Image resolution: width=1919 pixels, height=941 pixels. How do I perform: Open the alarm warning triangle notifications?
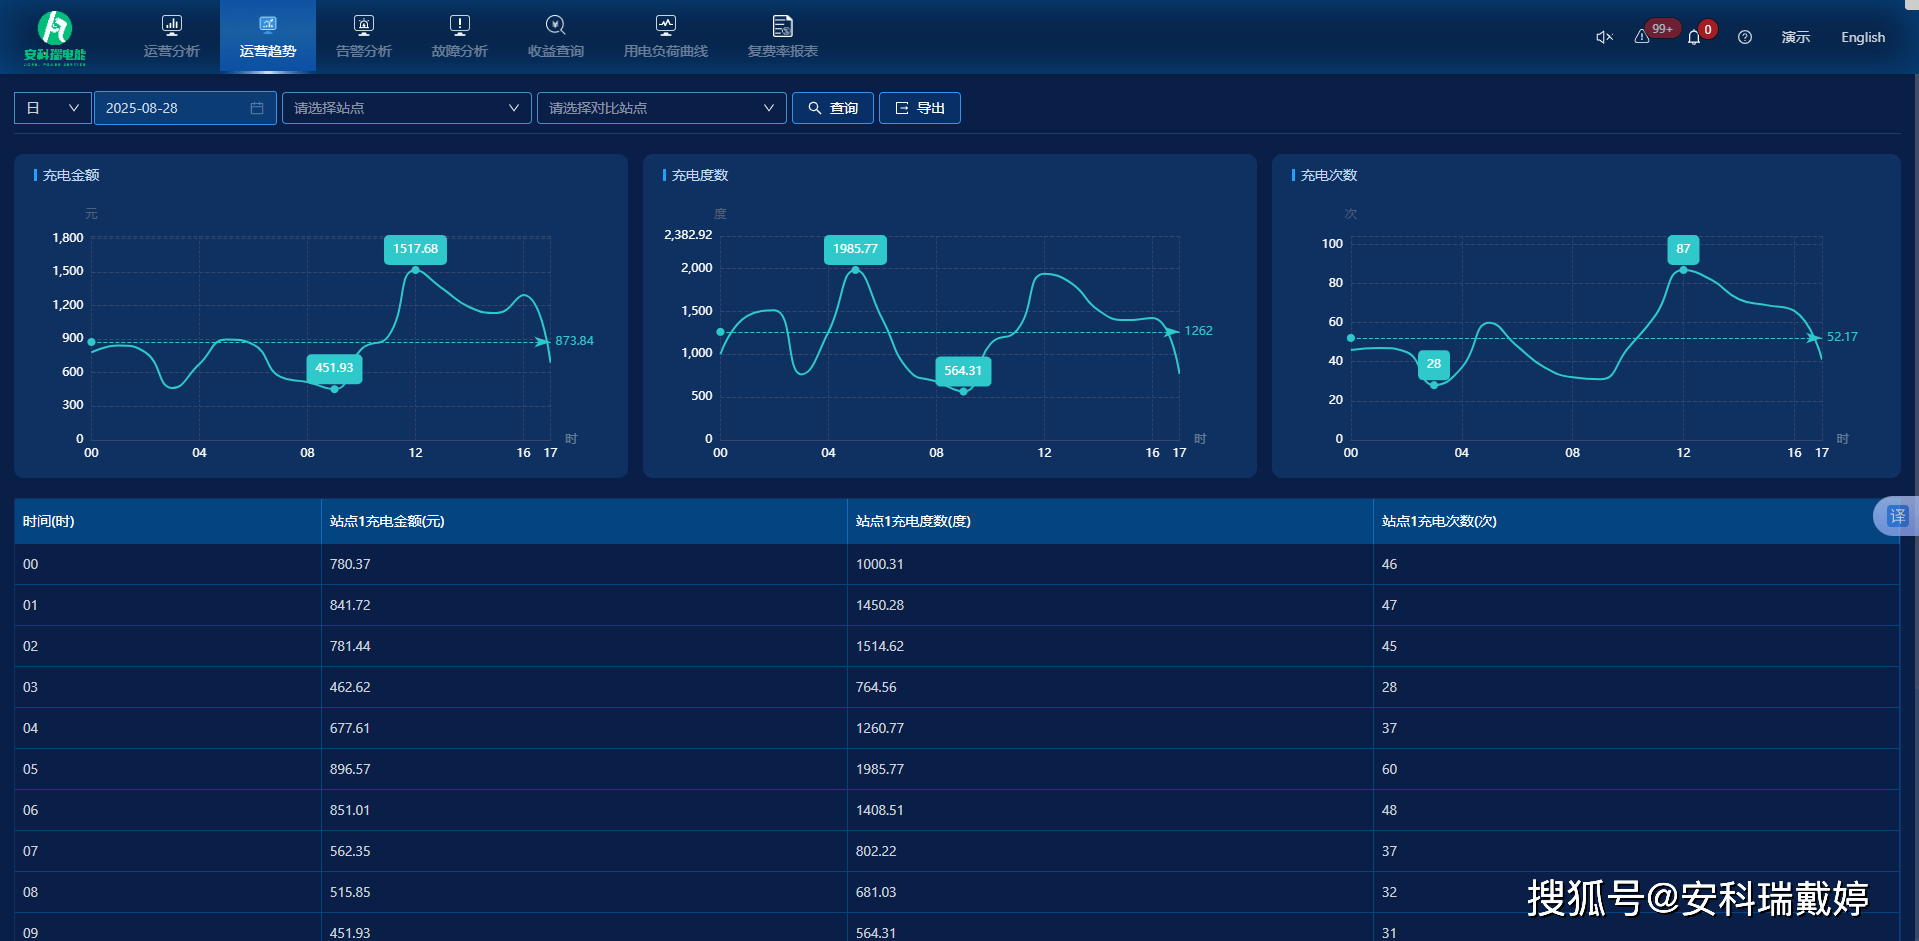pyautogui.click(x=1642, y=37)
